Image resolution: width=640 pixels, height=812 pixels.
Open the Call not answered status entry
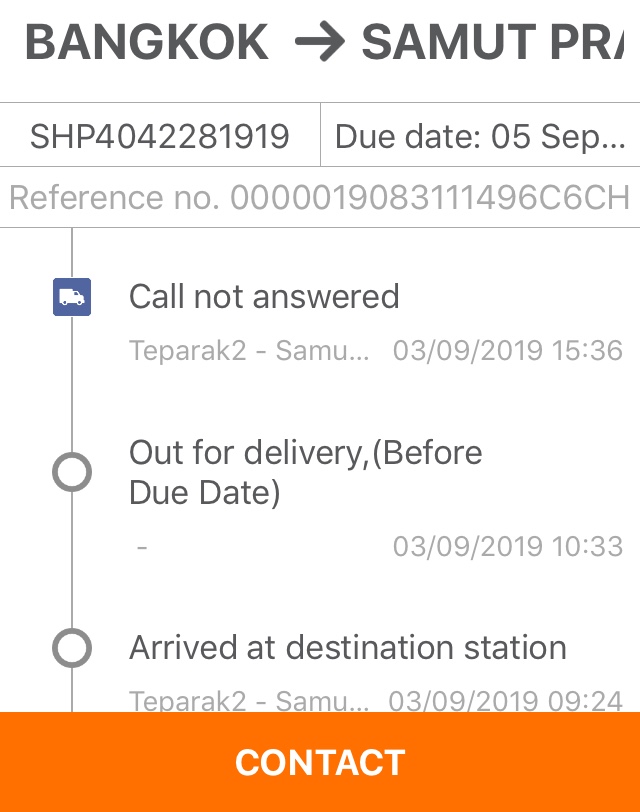264,297
